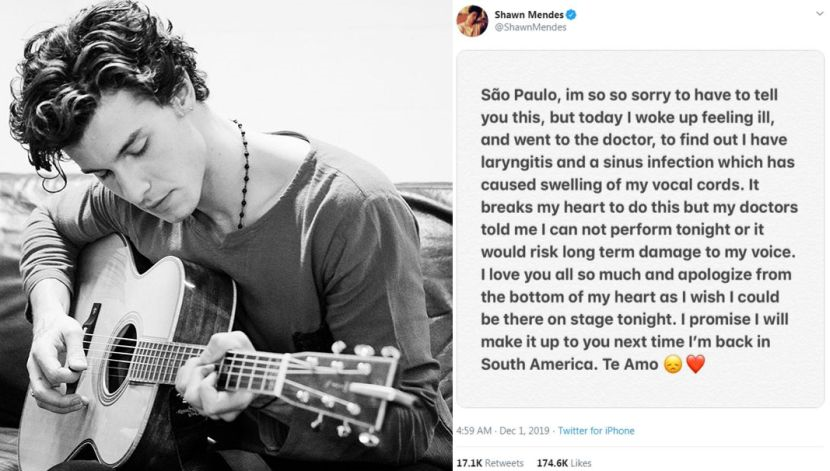Click the blue verified badge
Image resolution: width=830 pixels, height=471 pixels.
tap(573, 14)
